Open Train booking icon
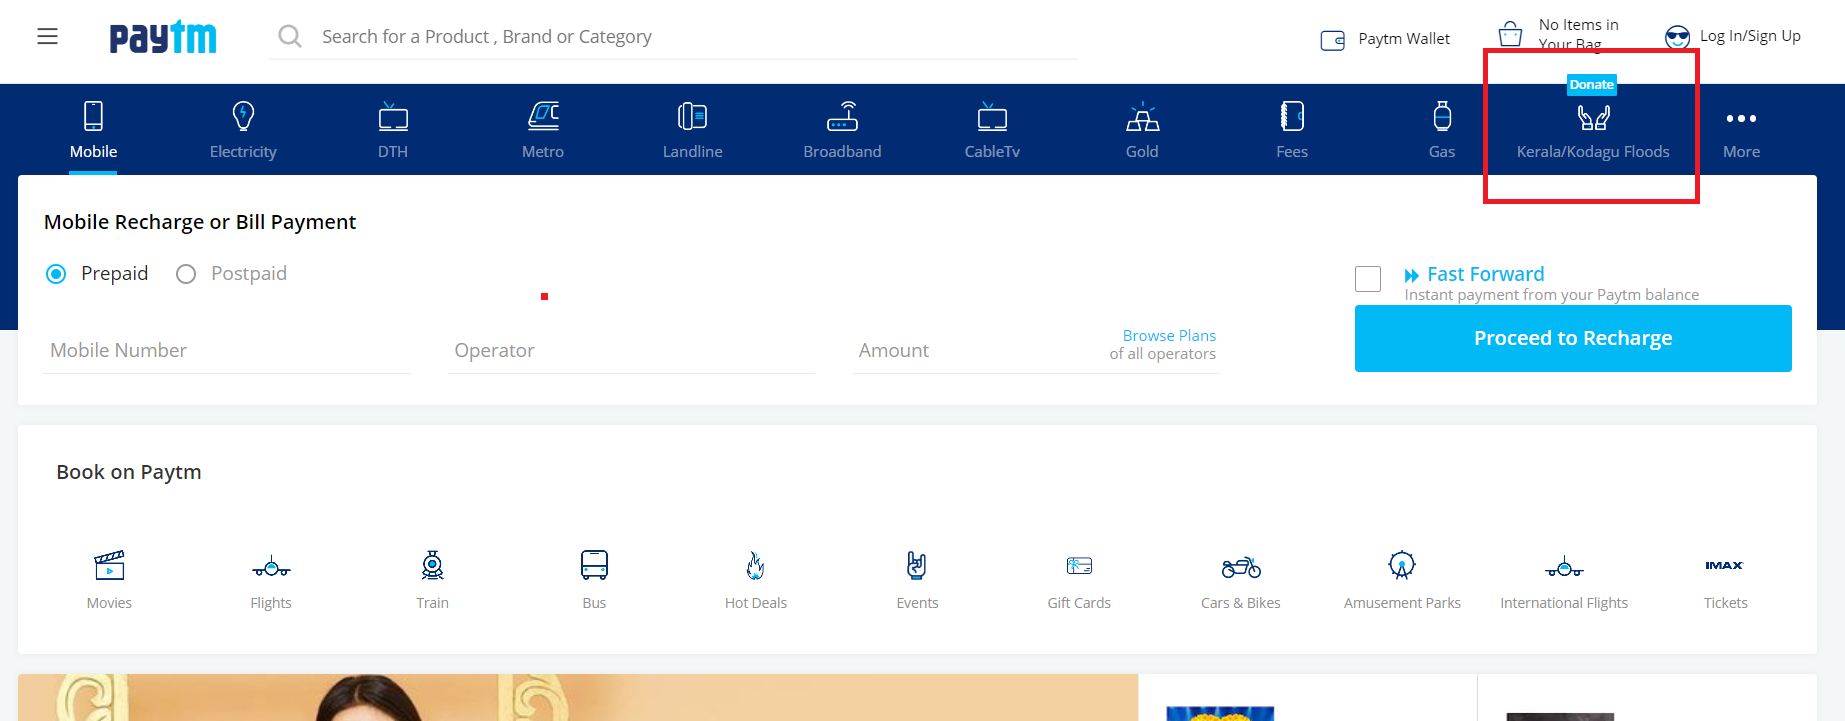1845x721 pixels. [x=432, y=565]
